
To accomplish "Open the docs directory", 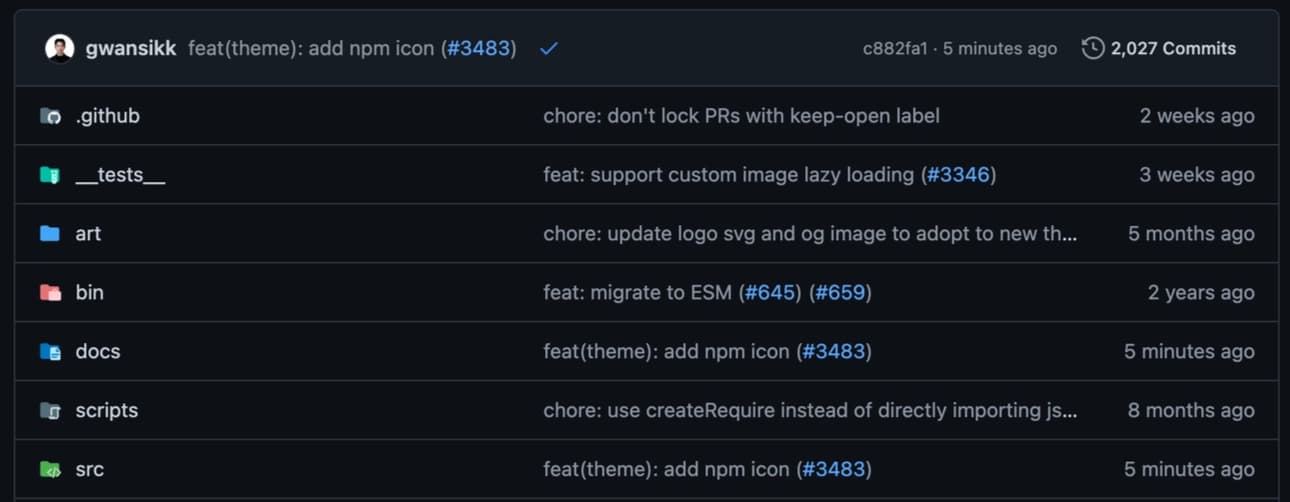I will pyautogui.click(x=98, y=352).
